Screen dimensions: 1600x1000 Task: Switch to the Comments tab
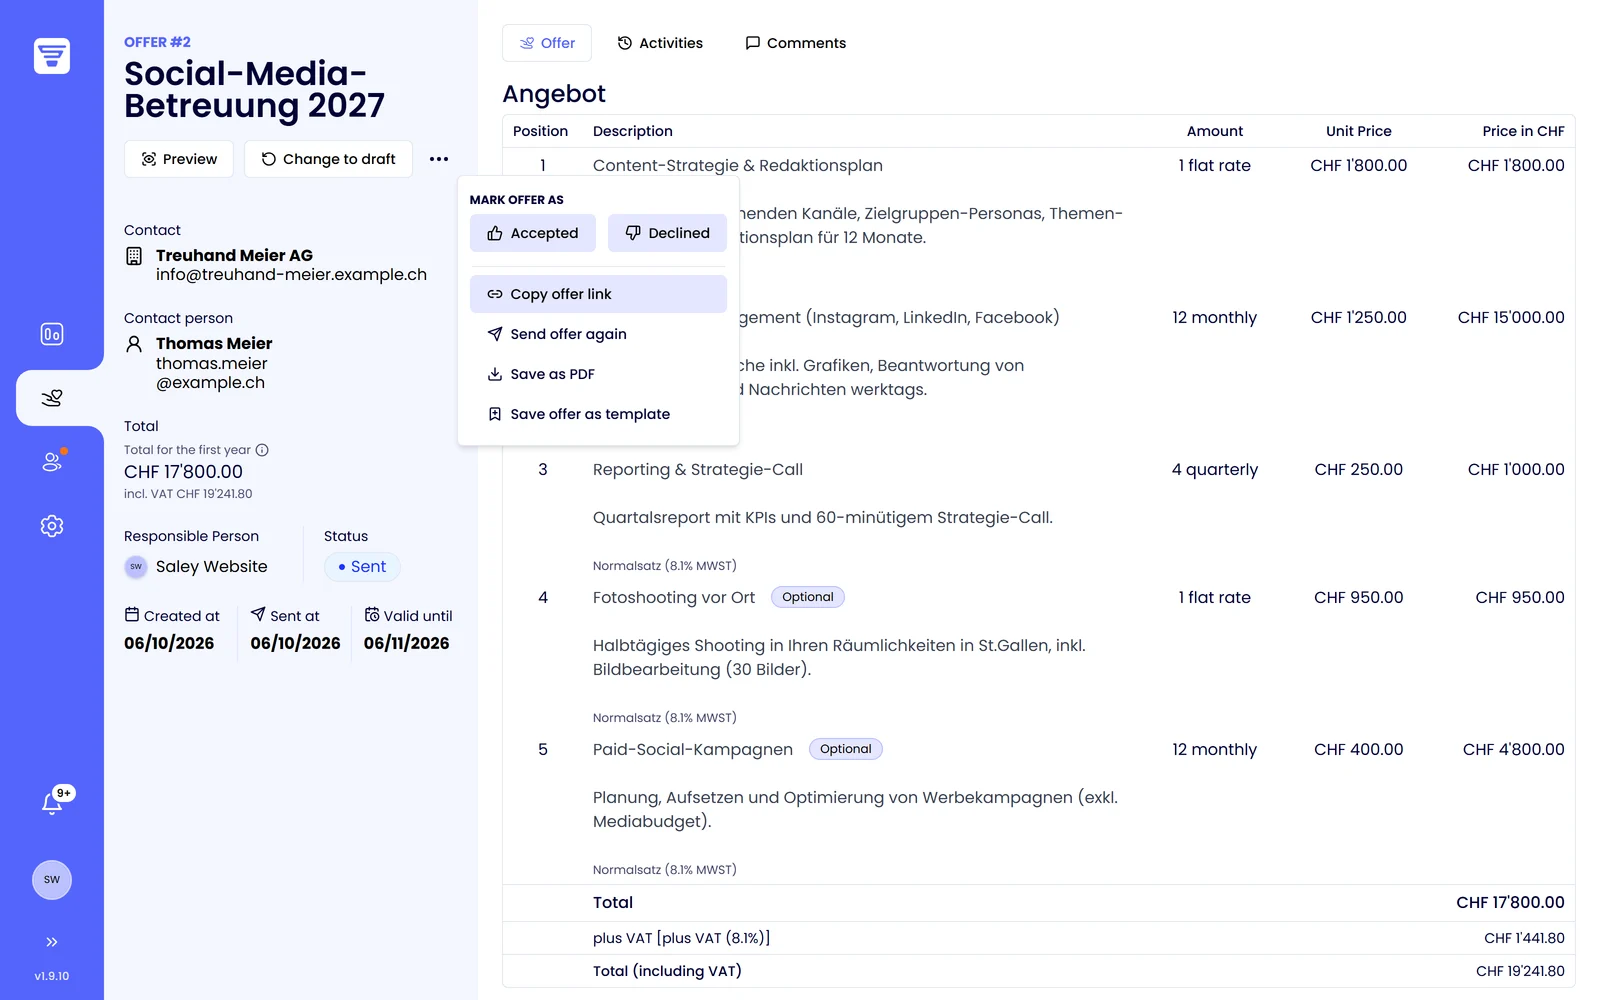pyautogui.click(x=795, y=43)
